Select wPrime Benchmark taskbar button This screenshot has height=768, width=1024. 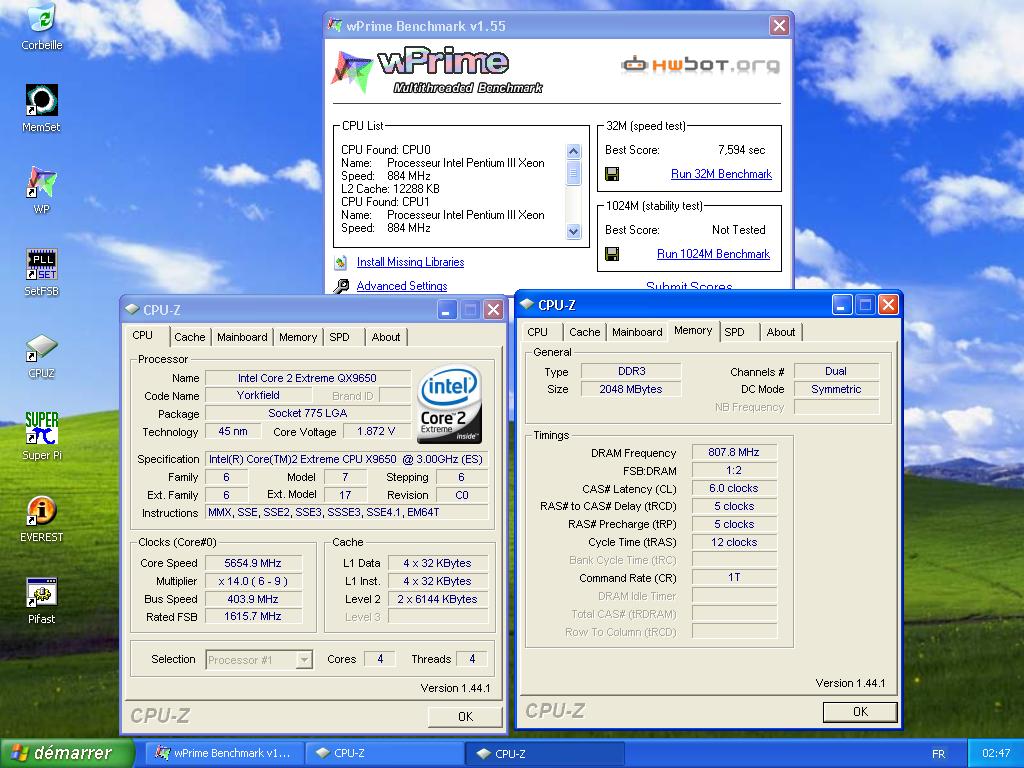pos(223,753)
